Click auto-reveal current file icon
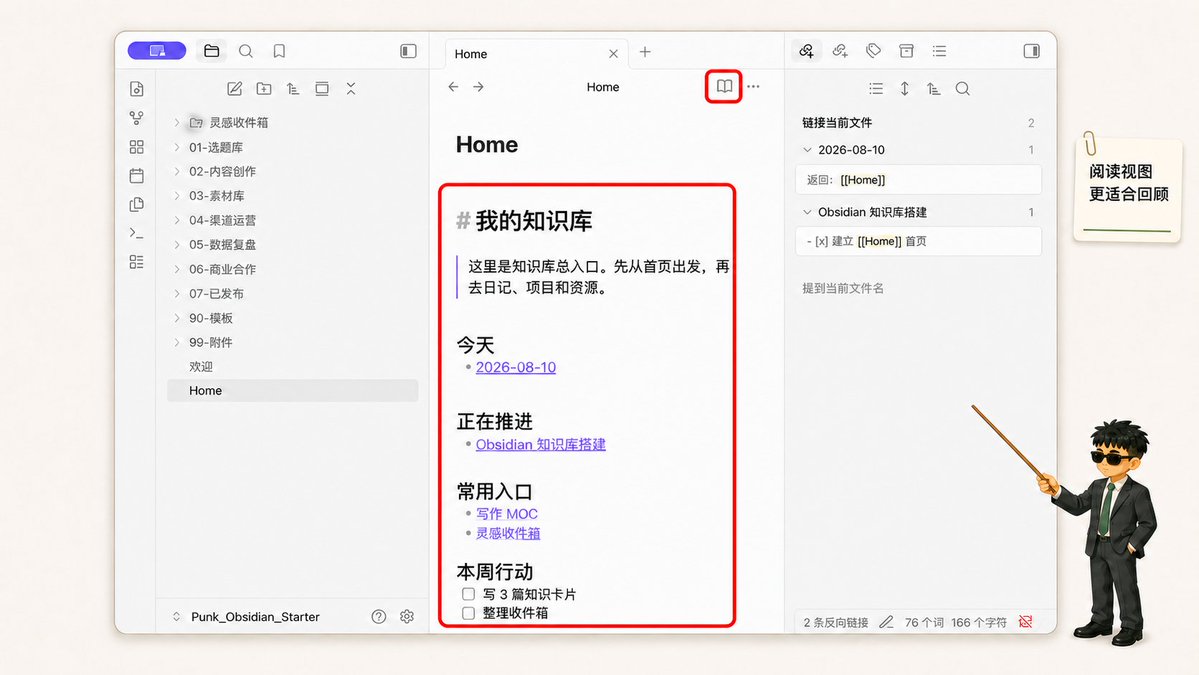Viewport: 1199px width, 675px height. 322,89
